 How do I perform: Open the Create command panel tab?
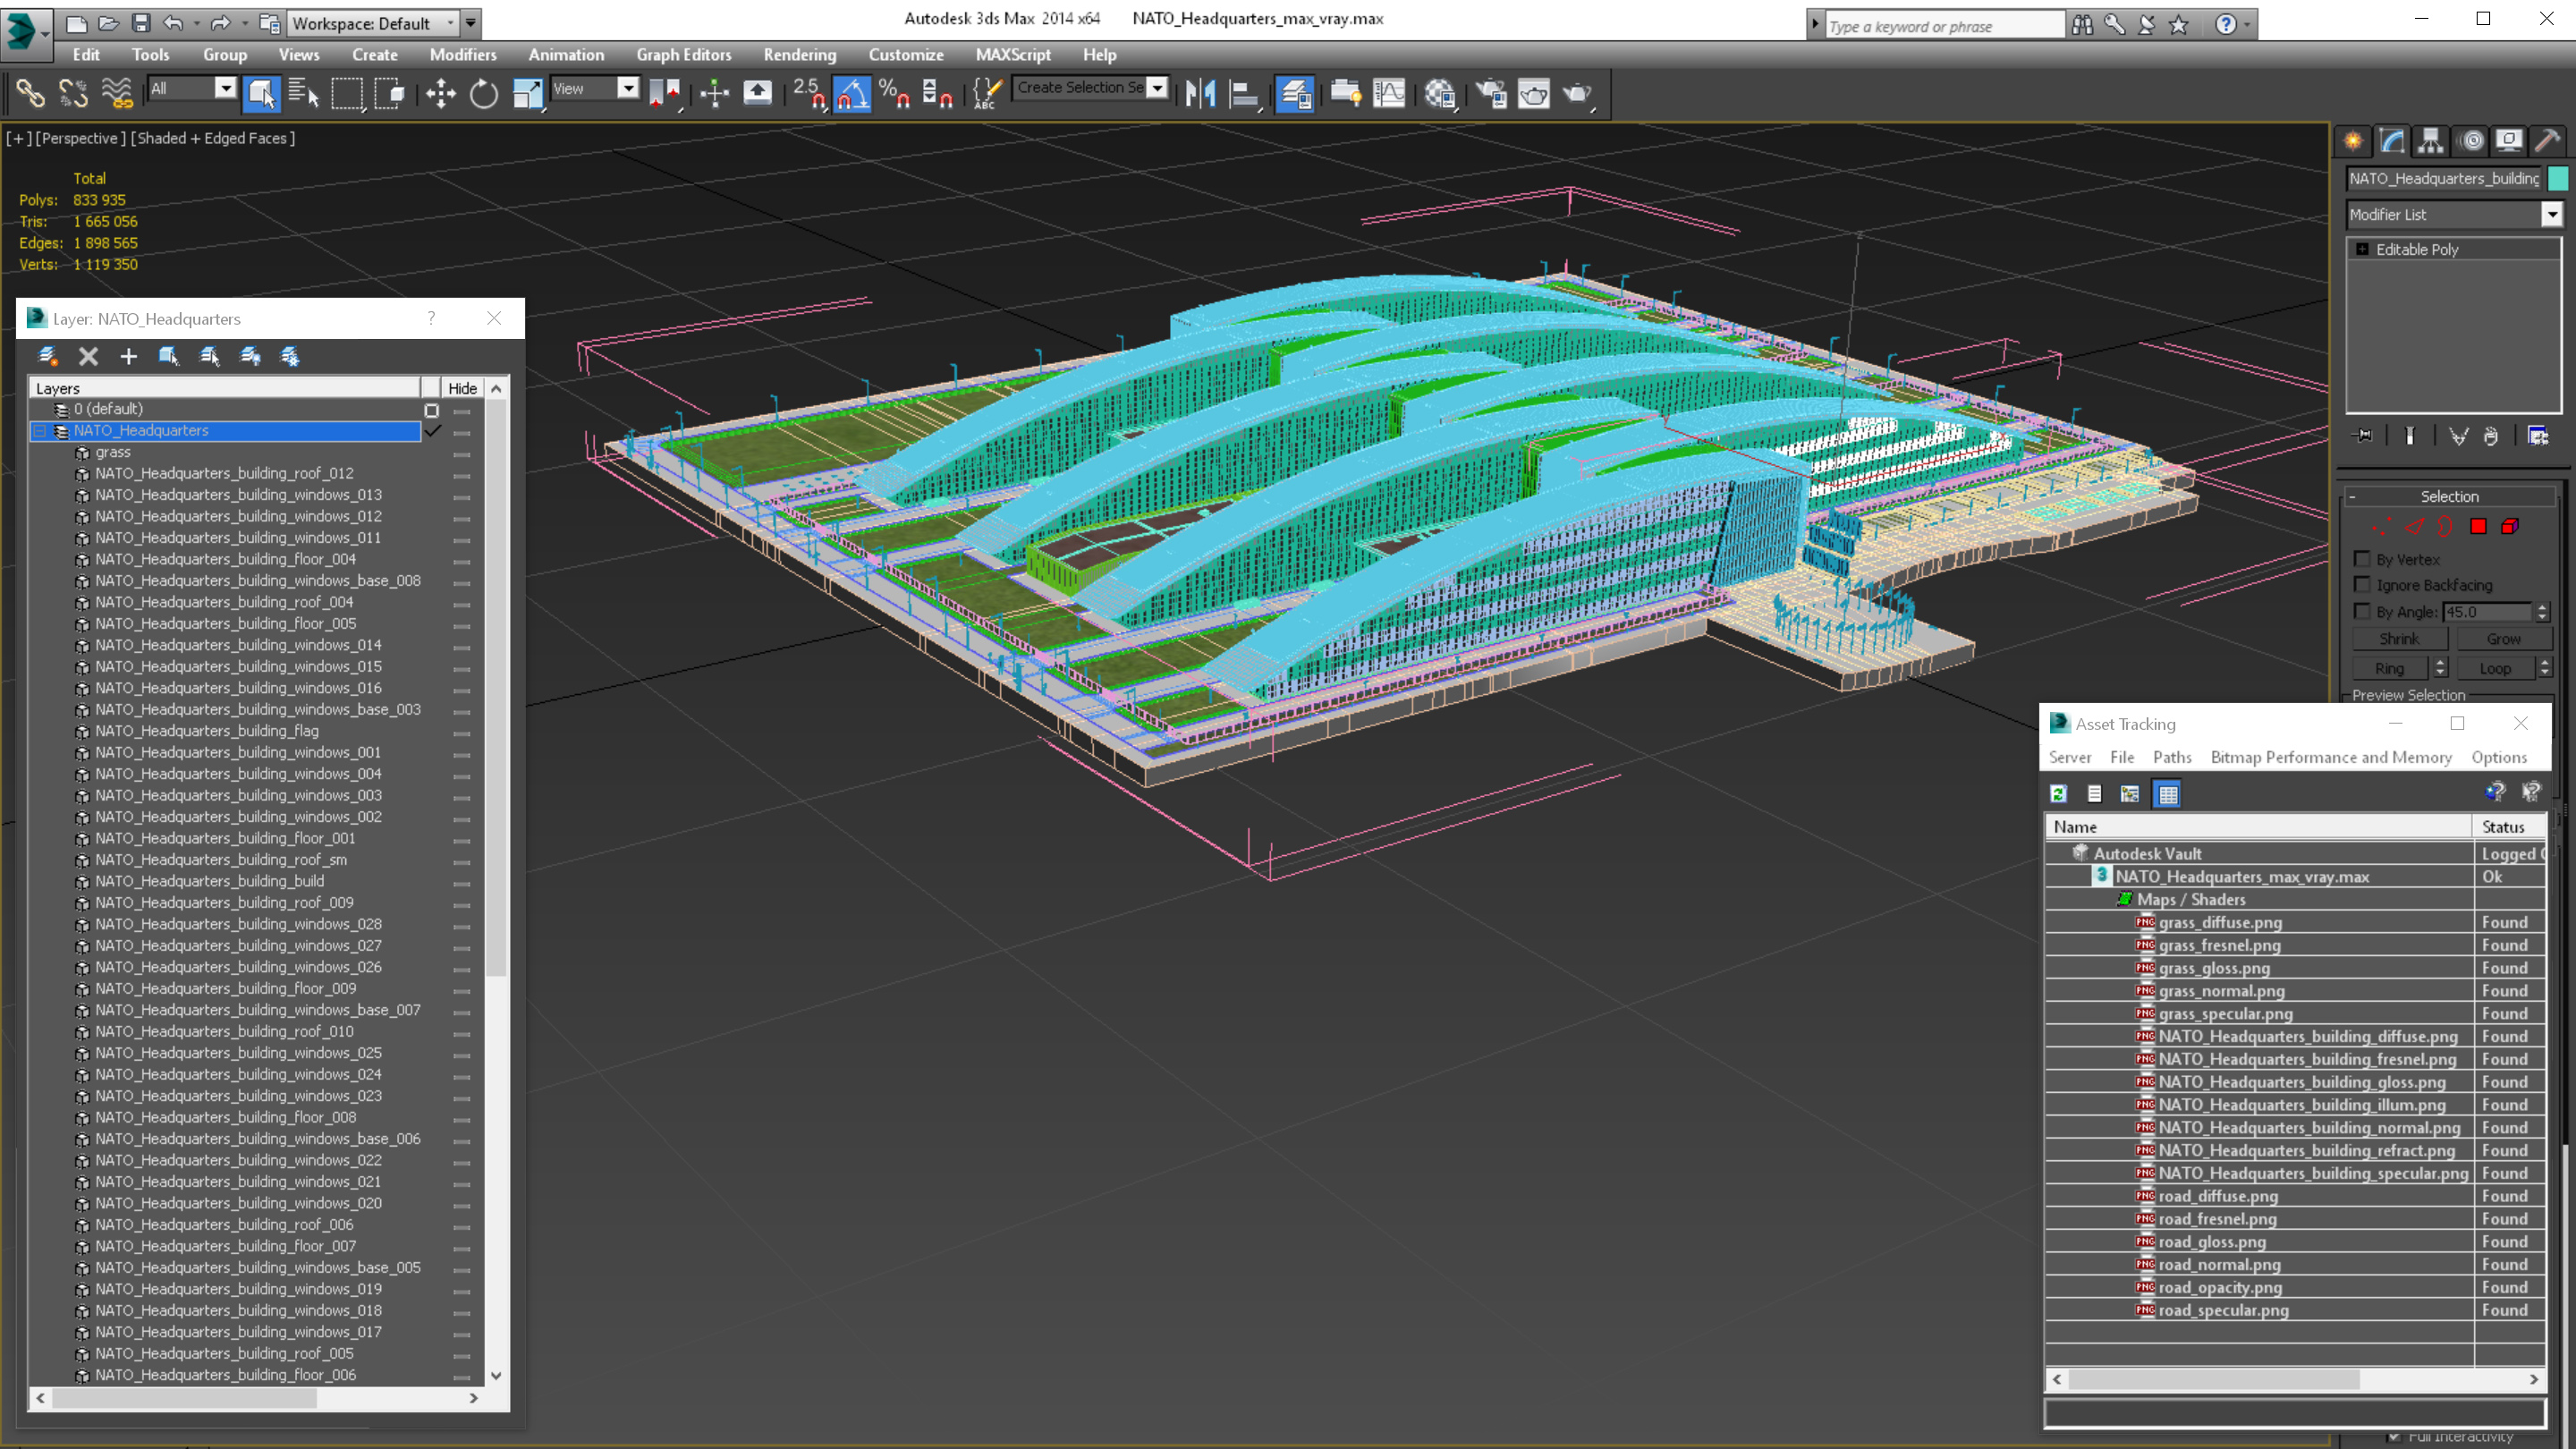click(2353, 141)
